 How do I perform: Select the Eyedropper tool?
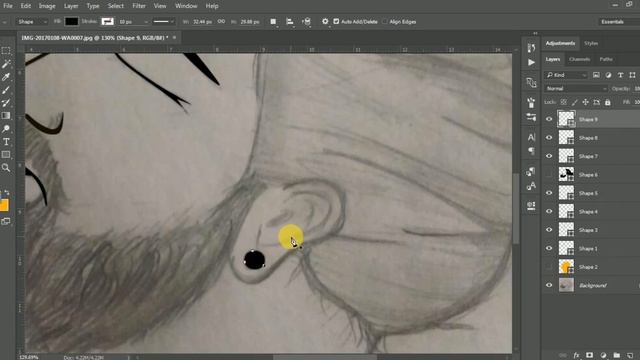(x=6, y=77)
